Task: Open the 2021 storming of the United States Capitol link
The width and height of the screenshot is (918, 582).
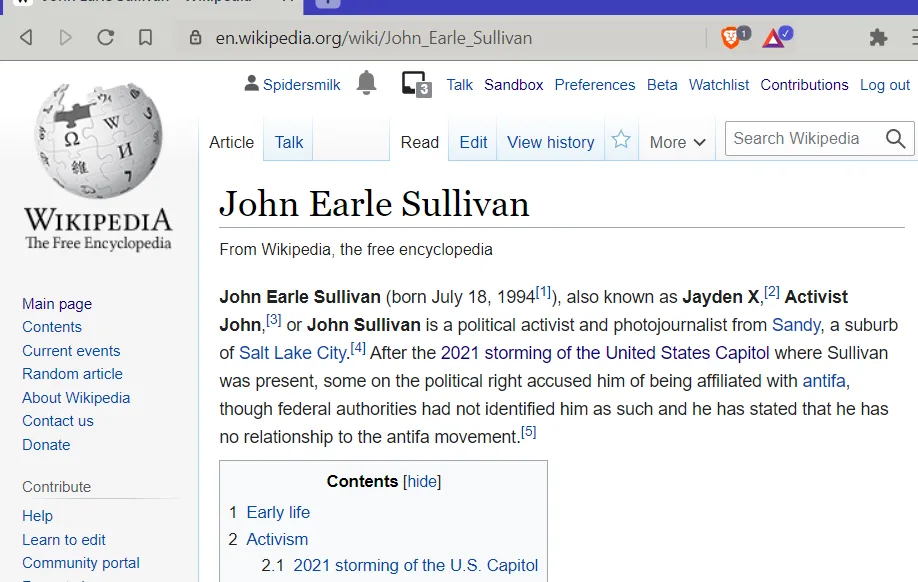Action: (x=605, y=353)
